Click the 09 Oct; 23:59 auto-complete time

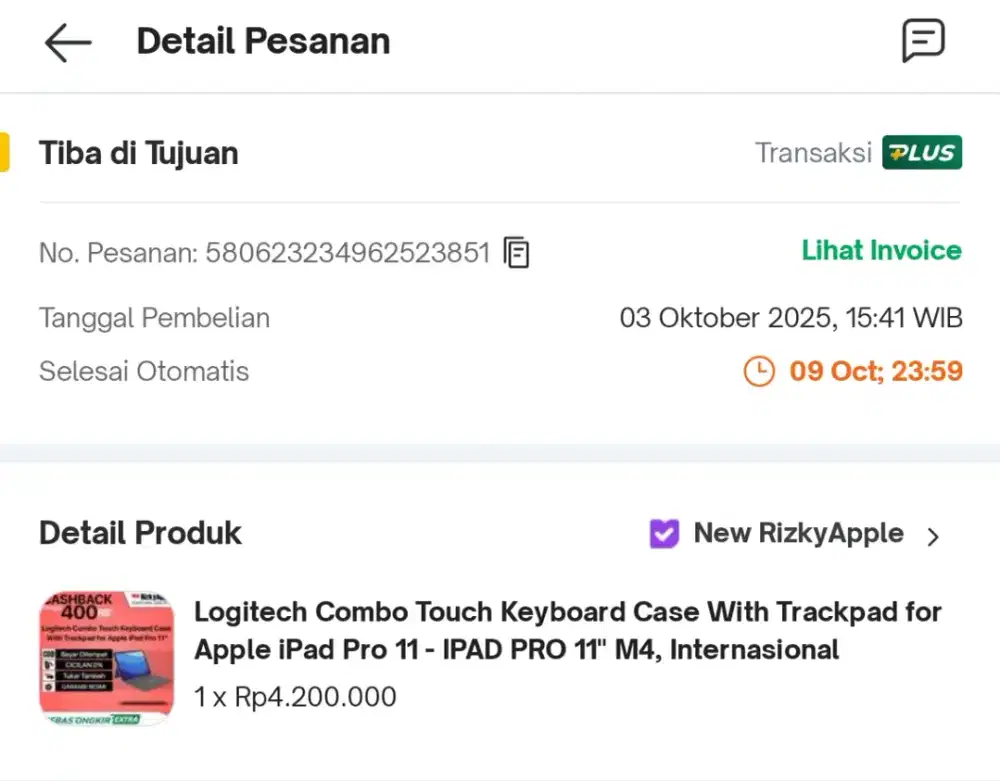tap(876, 372)
